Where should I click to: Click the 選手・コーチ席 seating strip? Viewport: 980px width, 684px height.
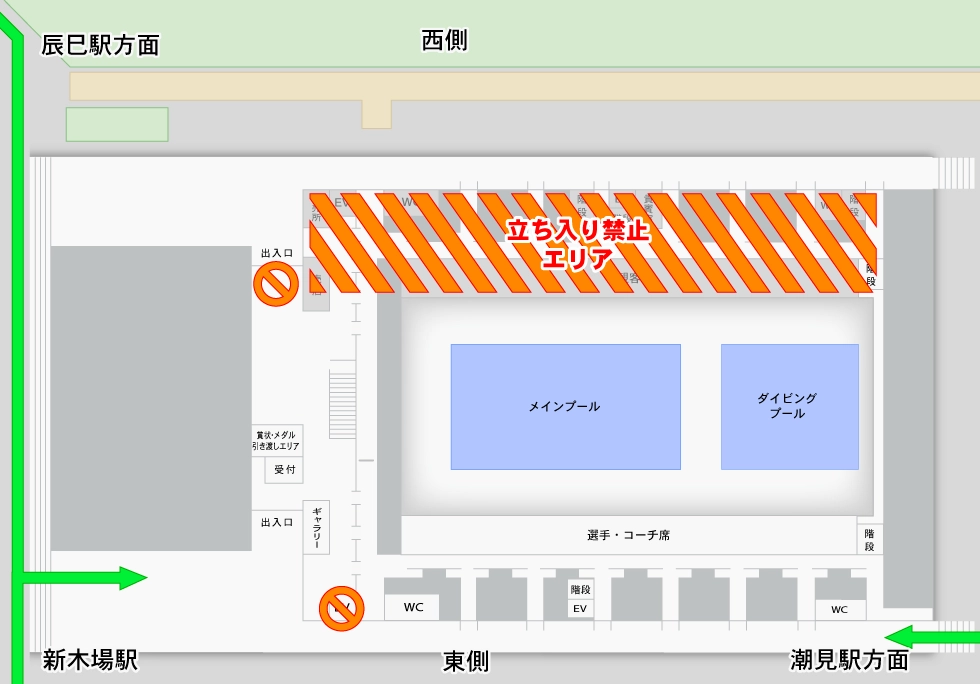coord(628,535)
